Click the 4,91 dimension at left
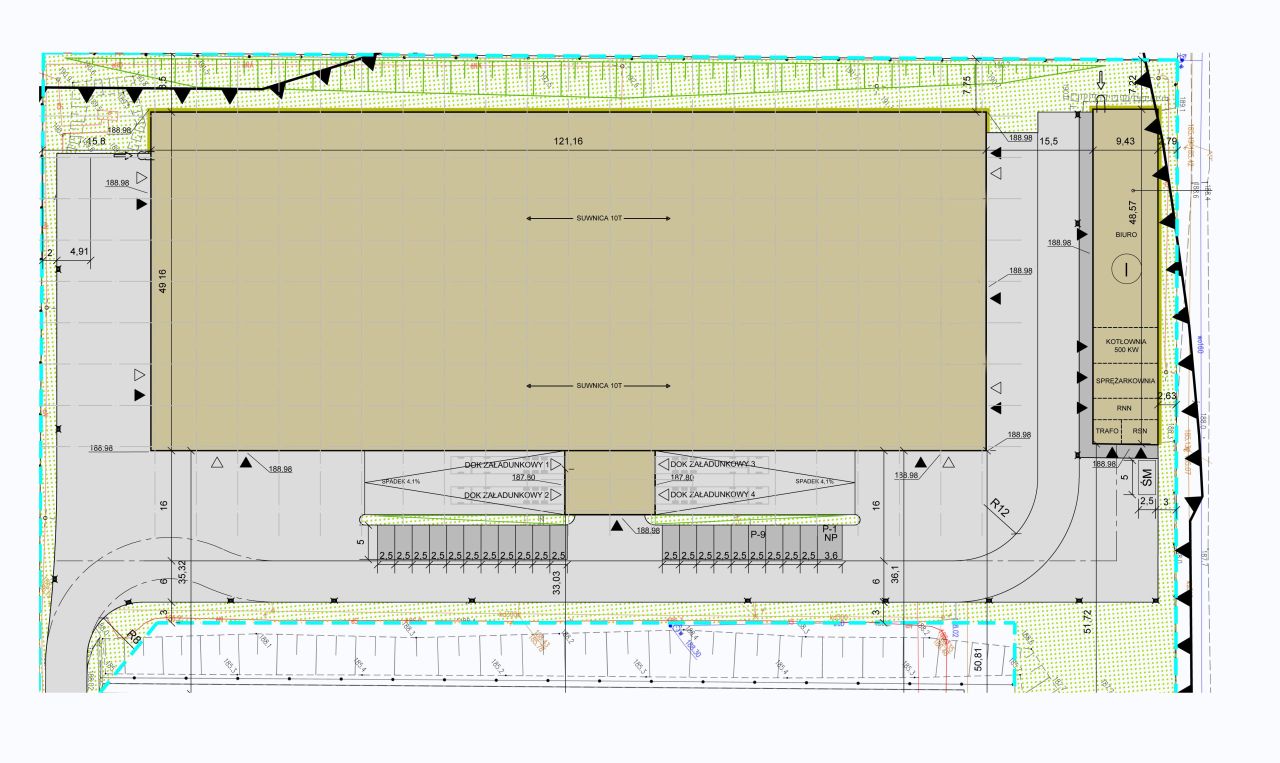 [x=80, y=253]
